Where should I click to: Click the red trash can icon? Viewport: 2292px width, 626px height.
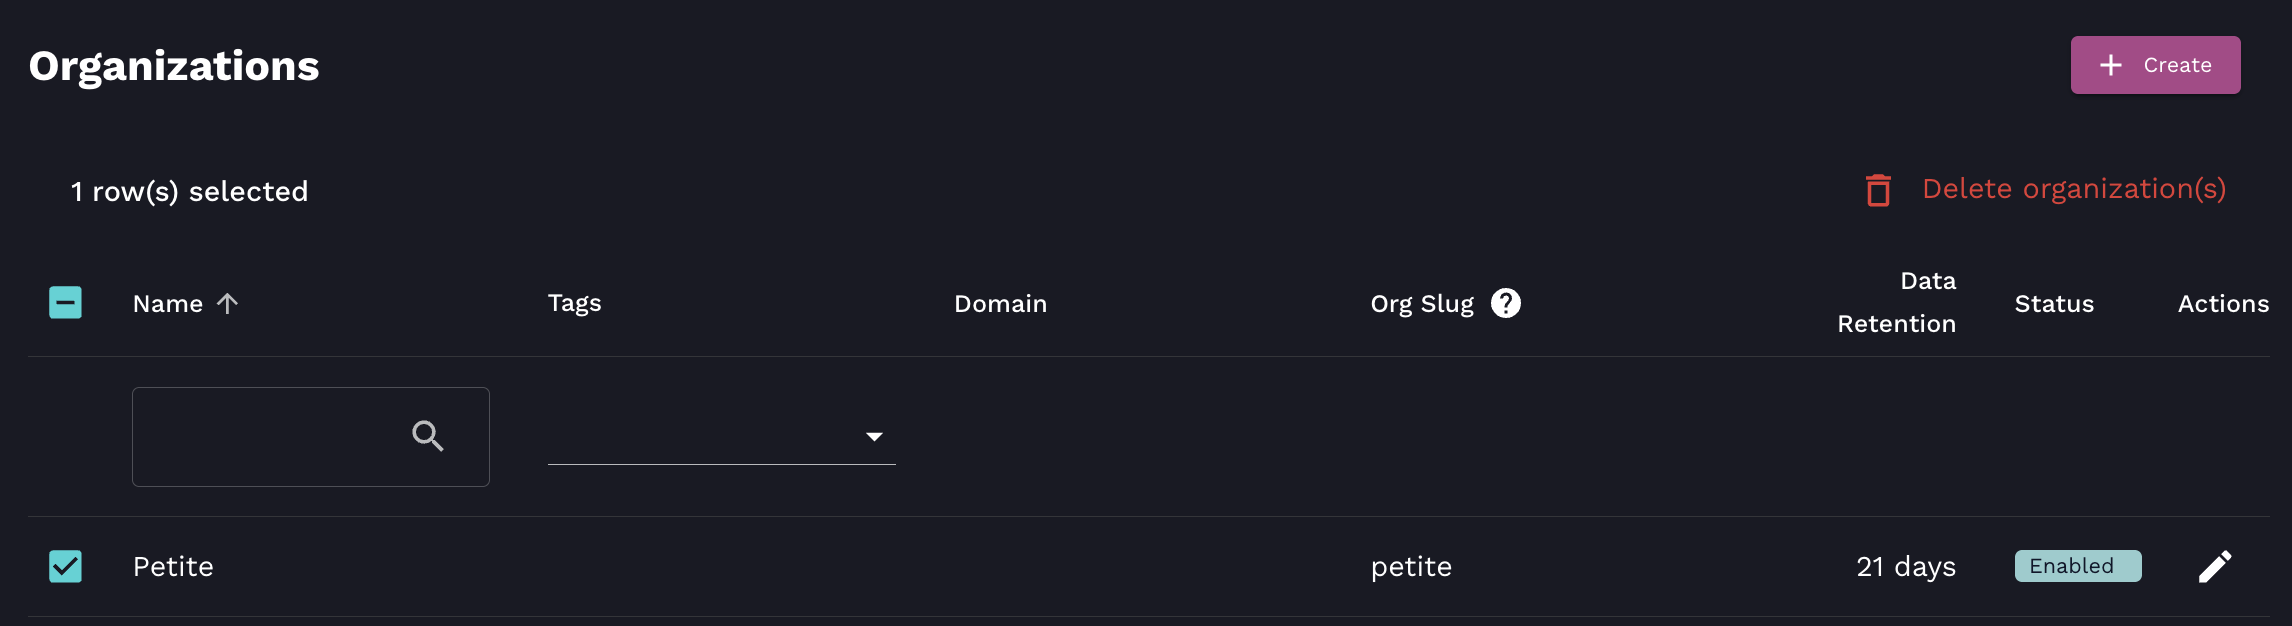click(1878, 190)
